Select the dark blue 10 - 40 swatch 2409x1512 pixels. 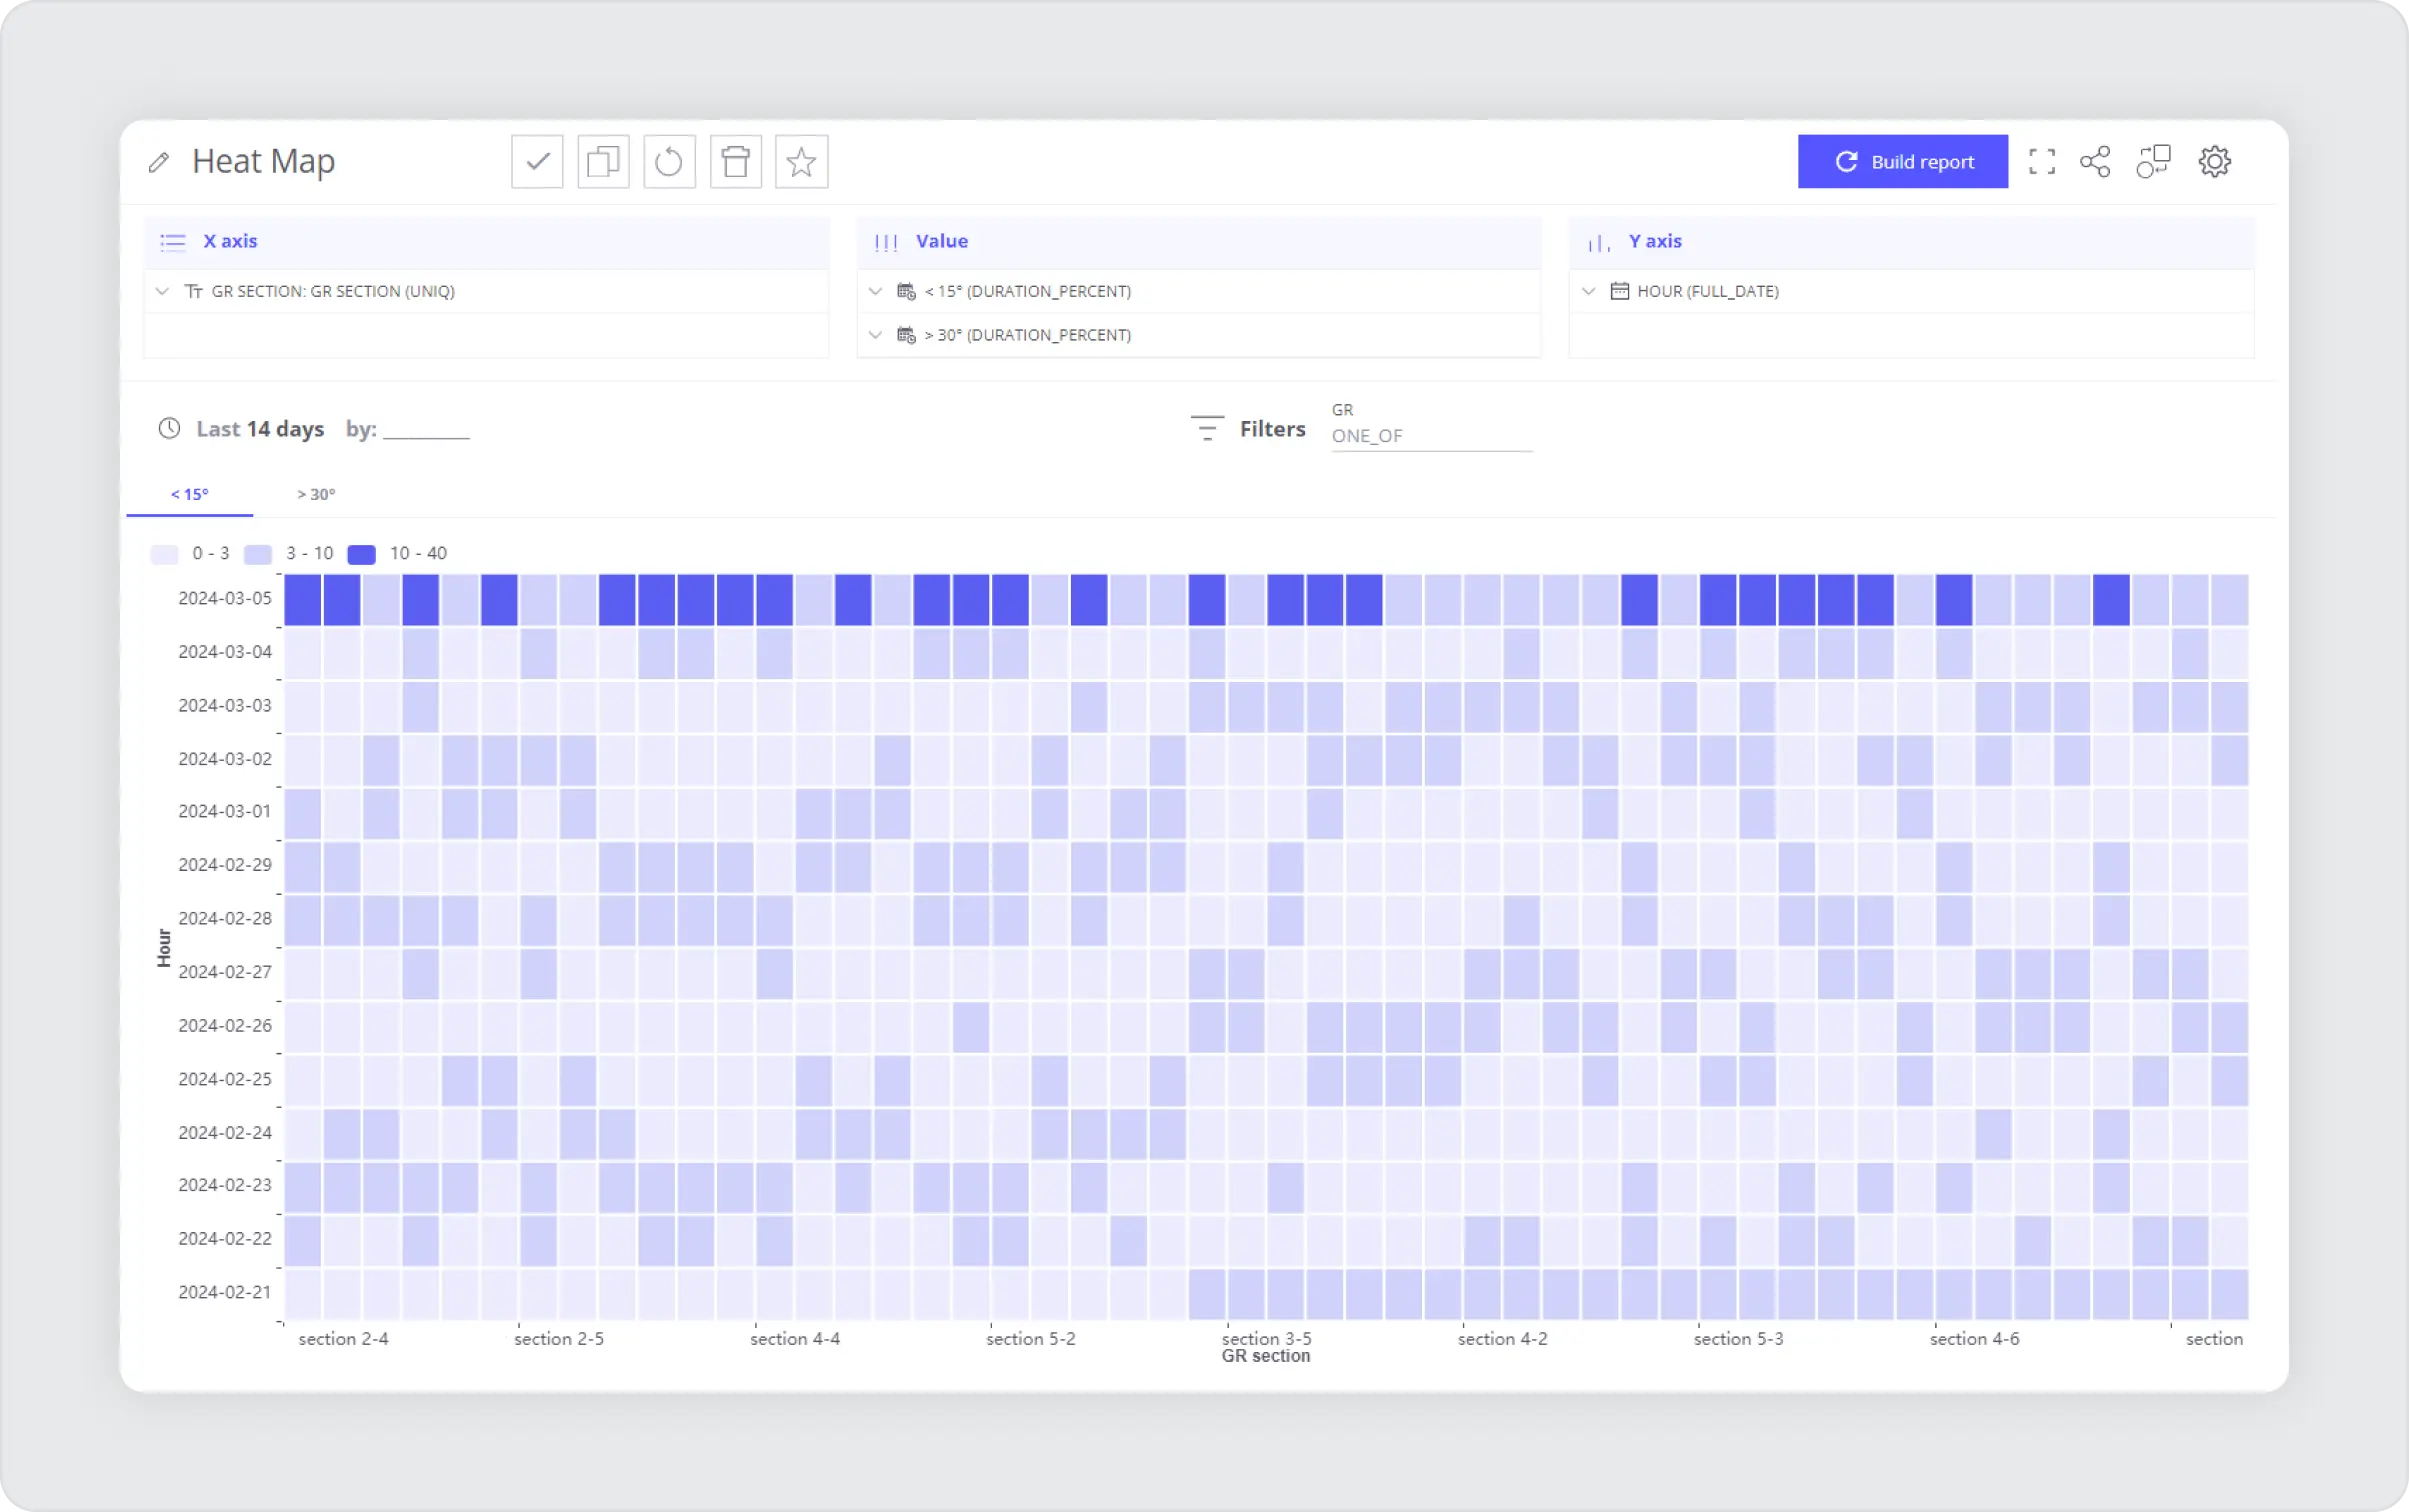click(x=360, y=553)
